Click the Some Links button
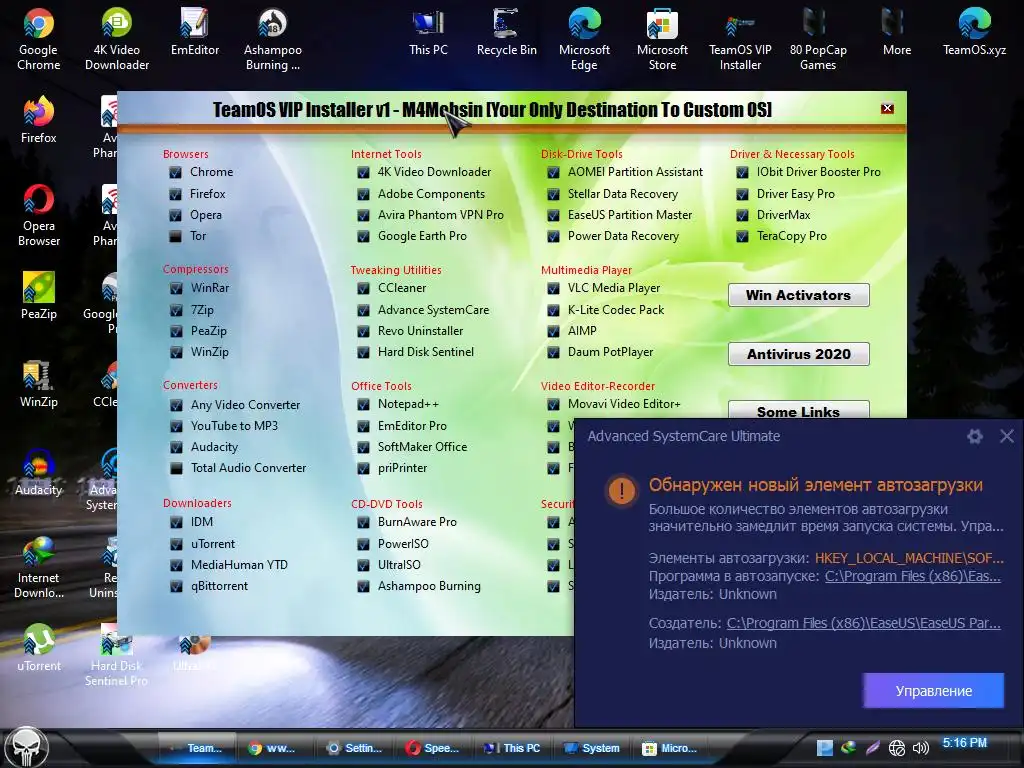 [799, 410]
